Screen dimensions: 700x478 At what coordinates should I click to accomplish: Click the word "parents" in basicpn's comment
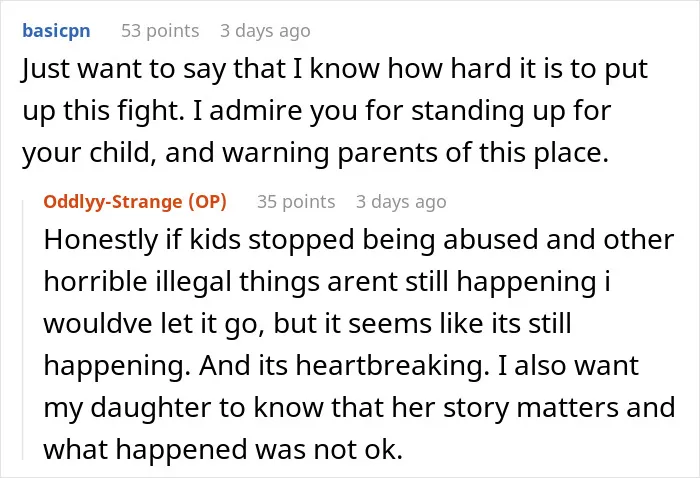[x=388, y=153]
